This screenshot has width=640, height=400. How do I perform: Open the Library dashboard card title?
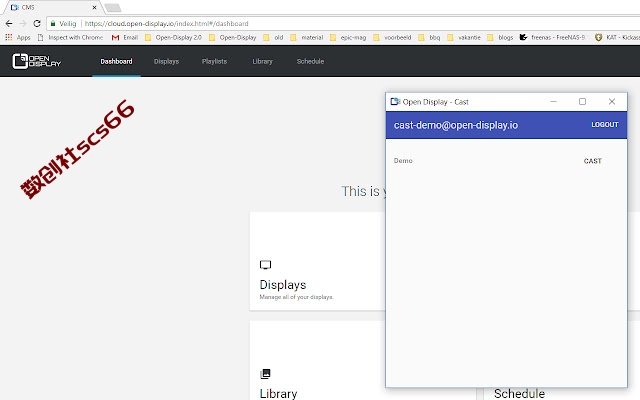278,393
